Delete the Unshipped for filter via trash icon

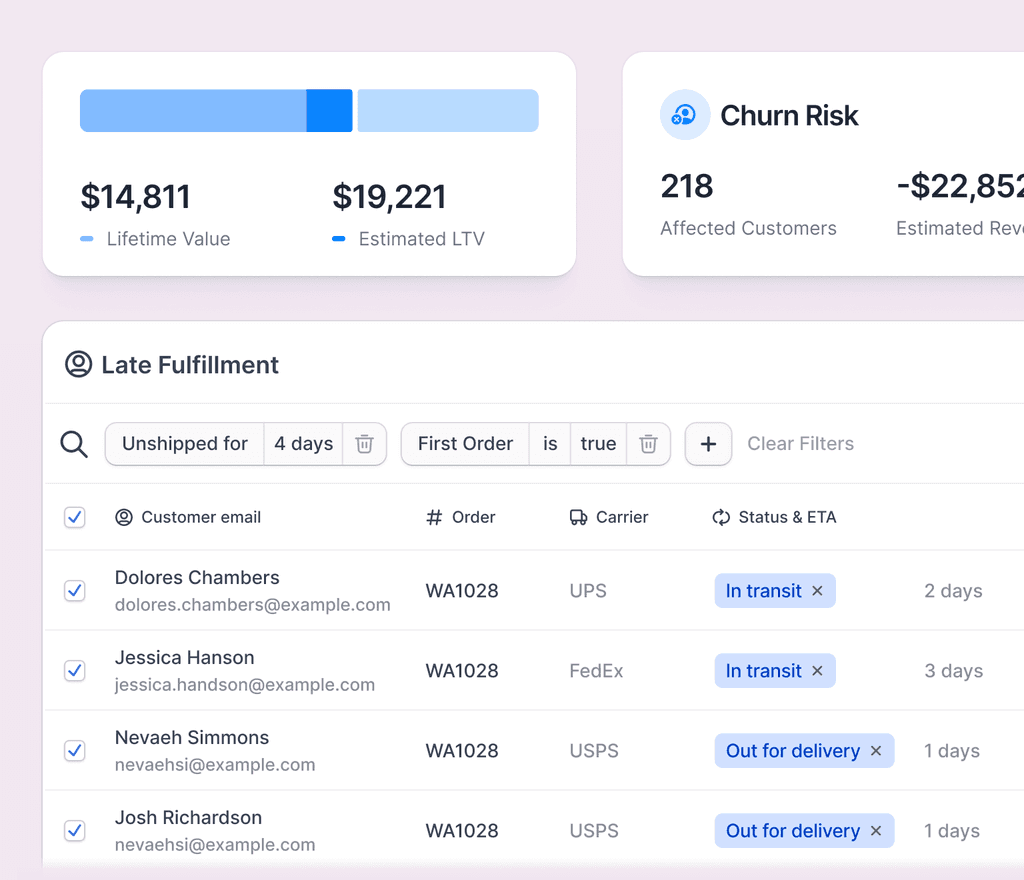click(364, 444)
